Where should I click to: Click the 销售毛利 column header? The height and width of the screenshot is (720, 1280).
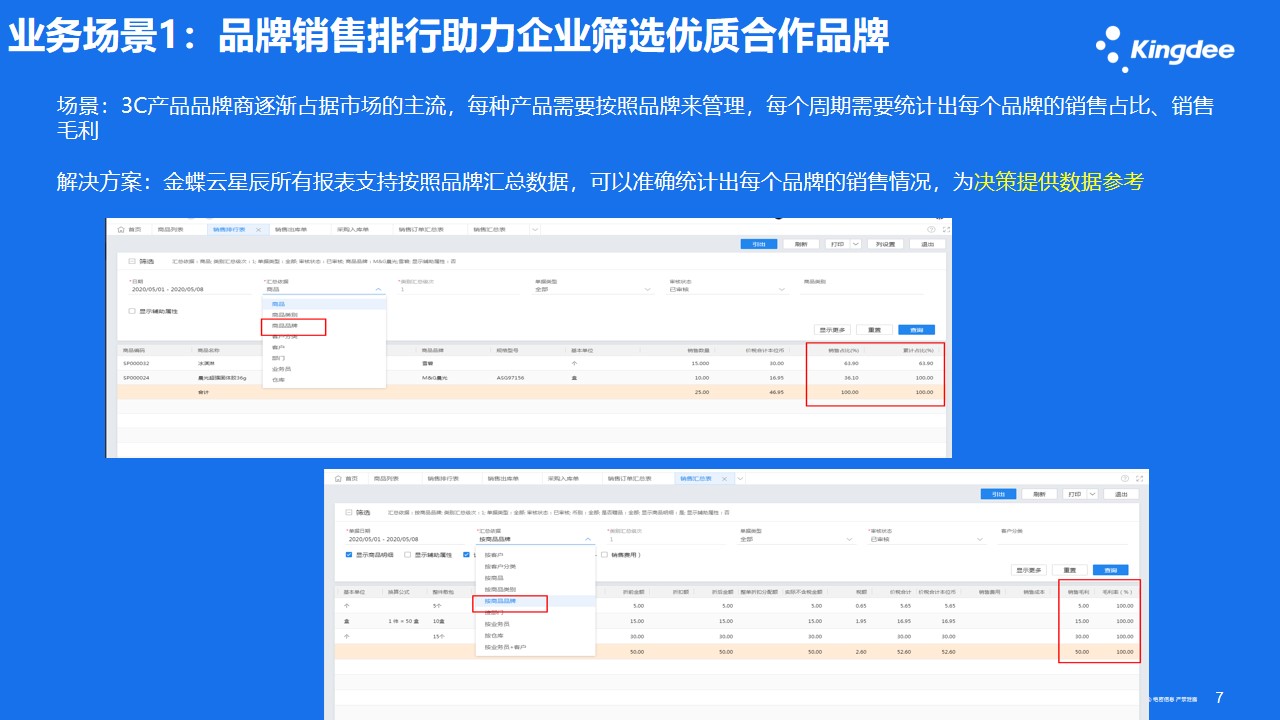[1079, 592]
